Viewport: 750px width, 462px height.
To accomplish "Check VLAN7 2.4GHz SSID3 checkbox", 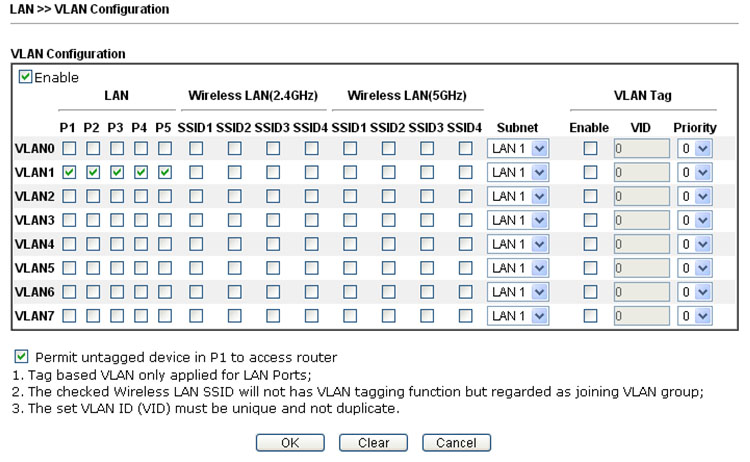I will point(272,316).
